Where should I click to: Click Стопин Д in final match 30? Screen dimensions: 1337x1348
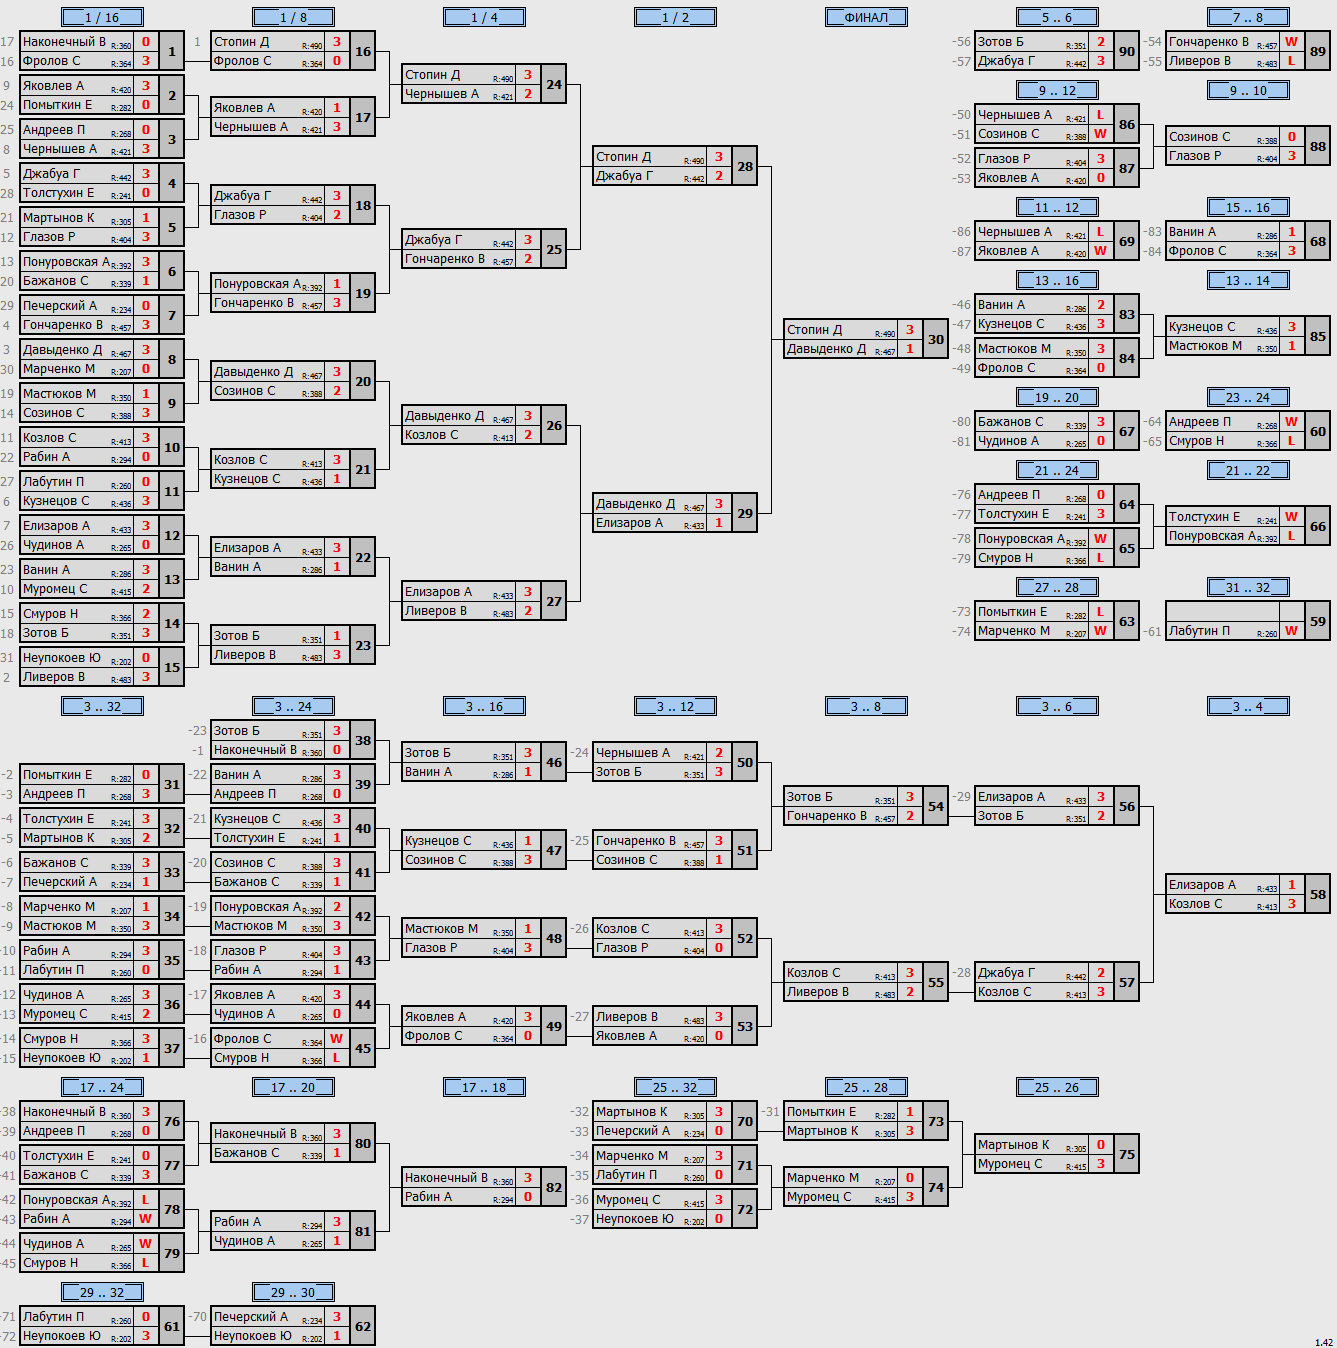coord(815,330)
